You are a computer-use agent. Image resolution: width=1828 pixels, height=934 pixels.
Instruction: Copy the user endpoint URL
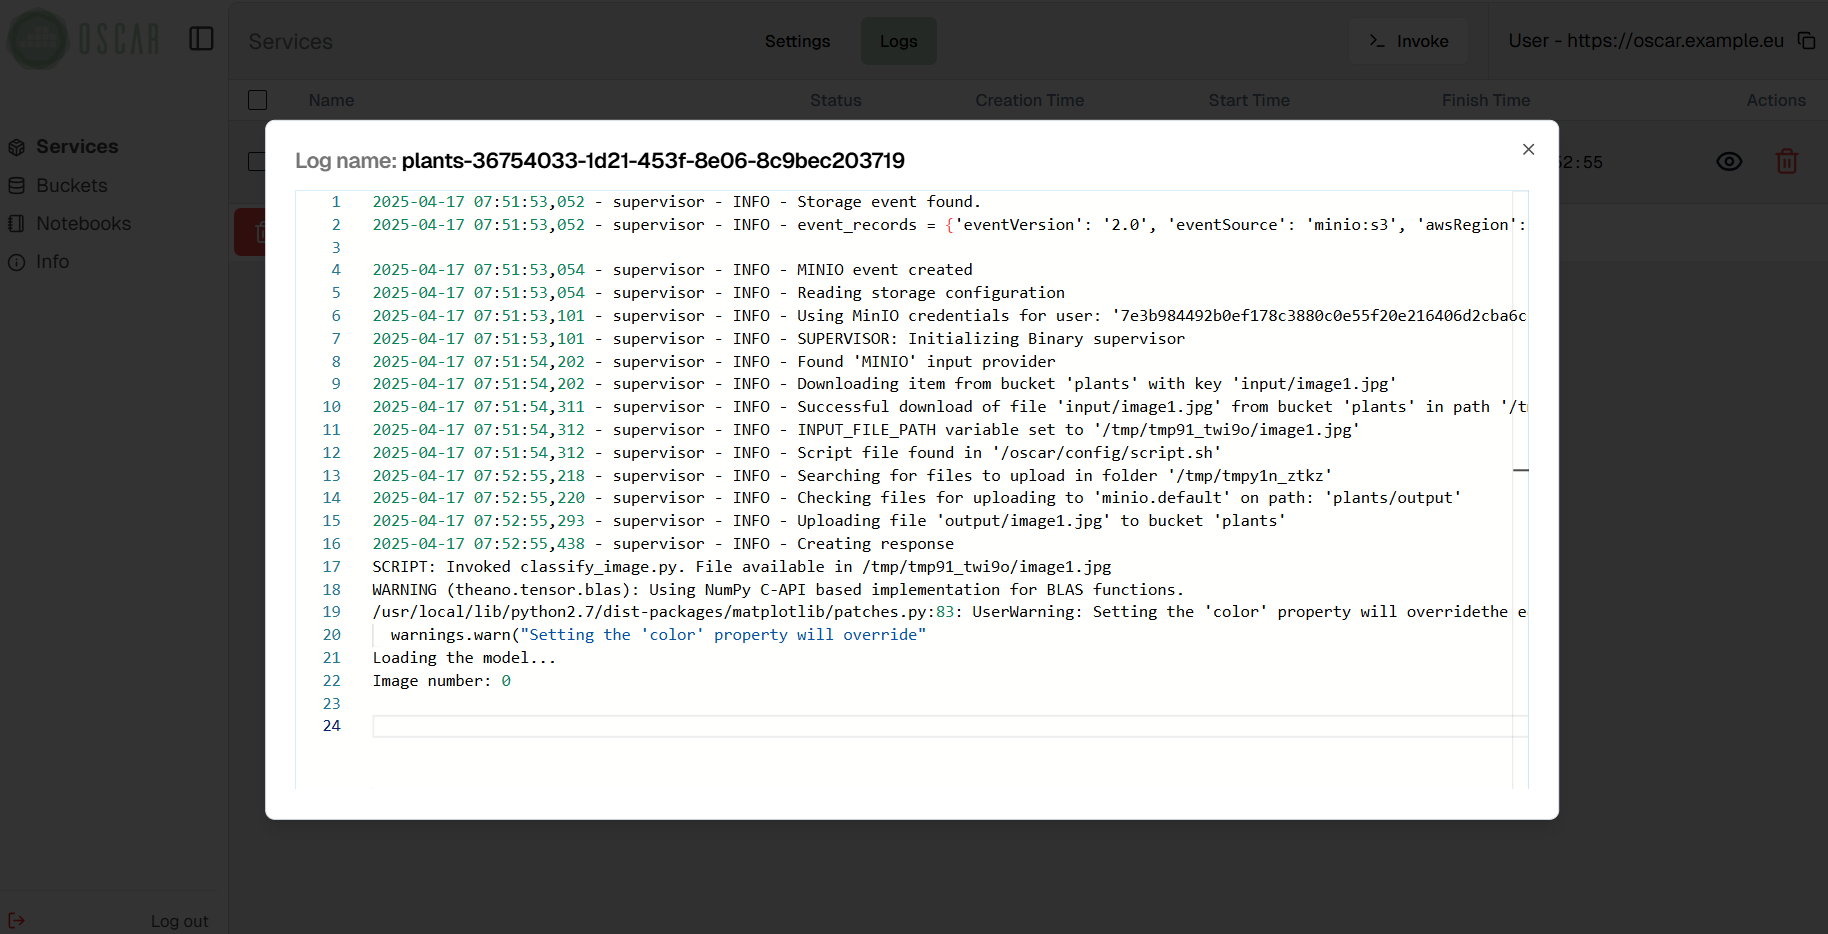[x=1806, y=41]
